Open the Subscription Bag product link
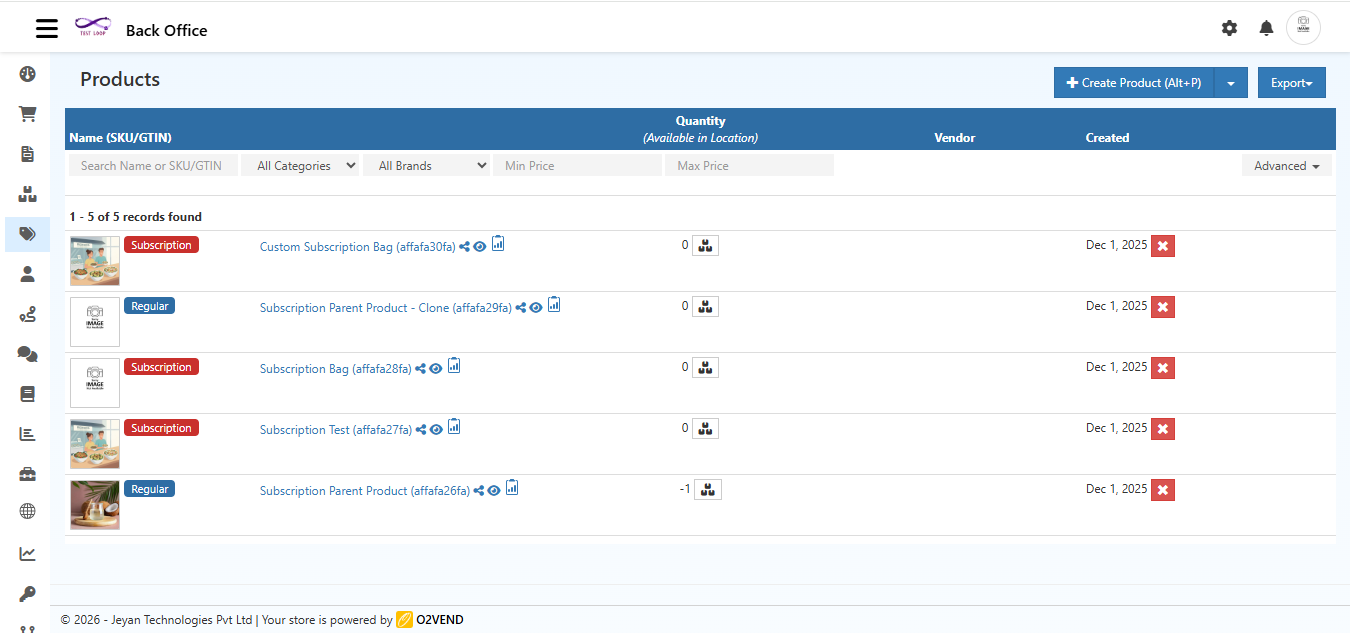The image size is (1350, 633). pyautogui.click(x=335, y=368)
